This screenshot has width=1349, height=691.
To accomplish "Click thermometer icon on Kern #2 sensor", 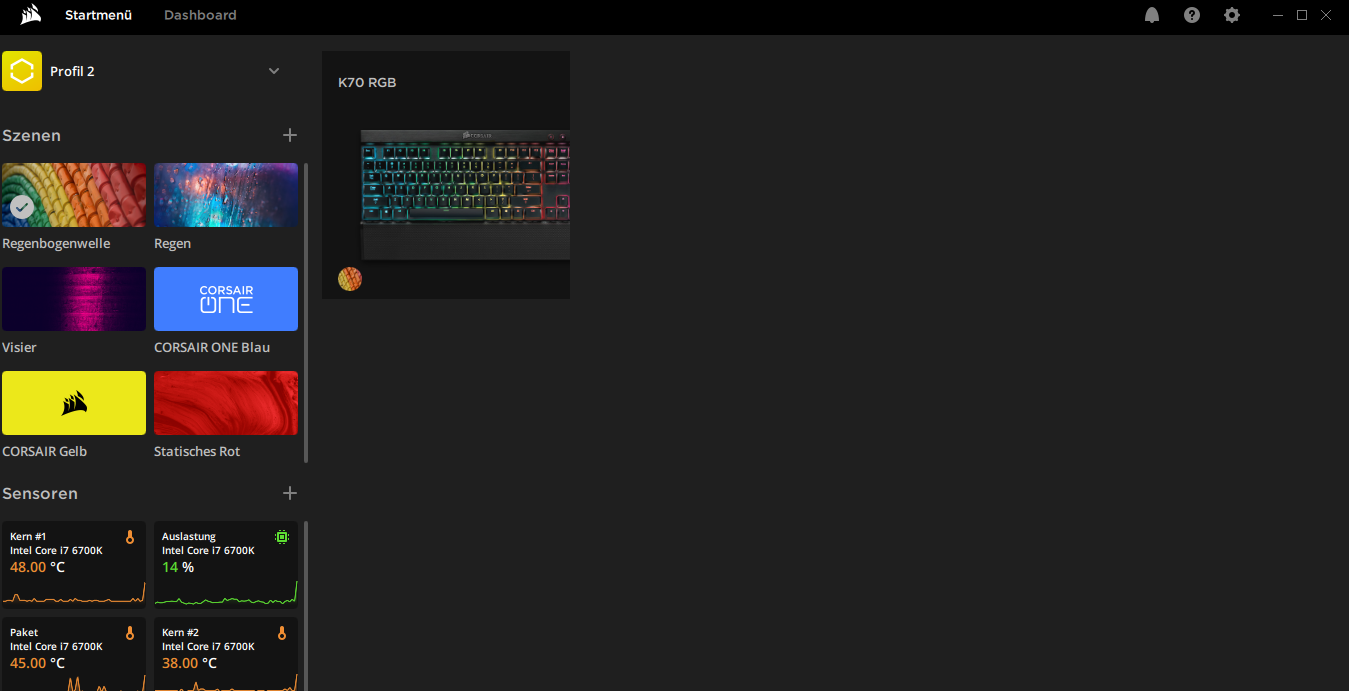I will [282, 633].
